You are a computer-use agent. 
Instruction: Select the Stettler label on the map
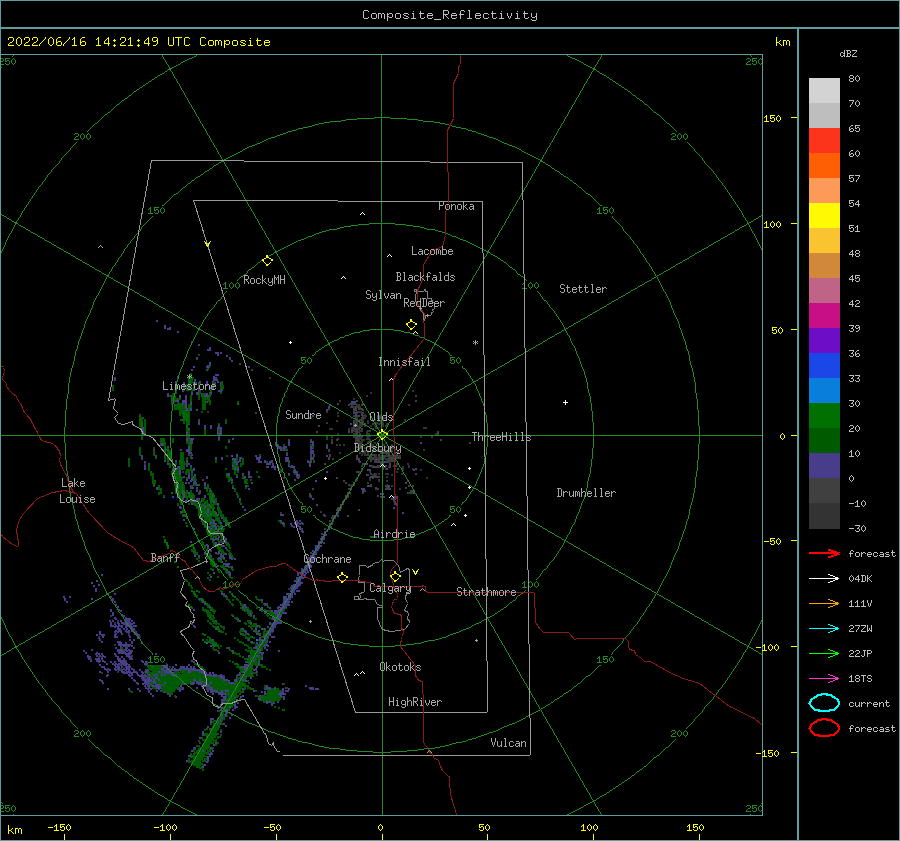583,289
